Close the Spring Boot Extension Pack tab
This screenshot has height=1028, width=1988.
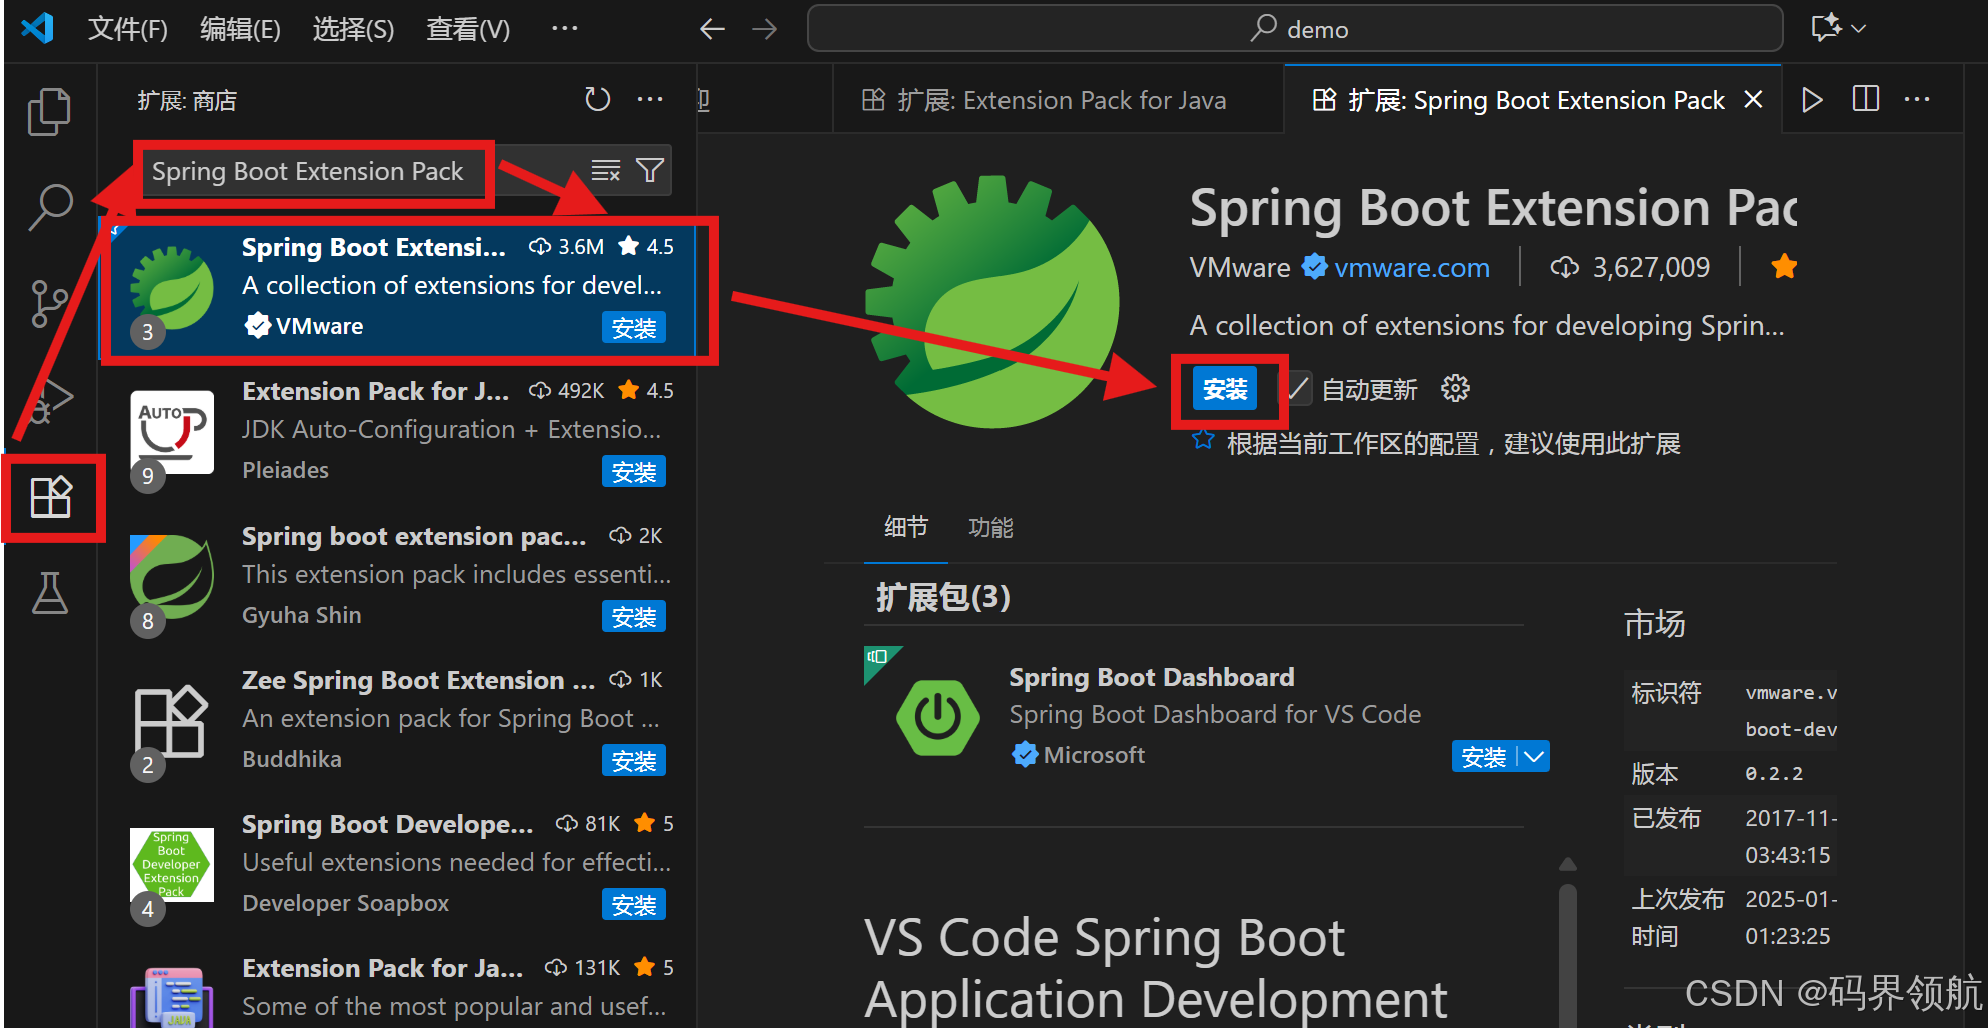1753,100
